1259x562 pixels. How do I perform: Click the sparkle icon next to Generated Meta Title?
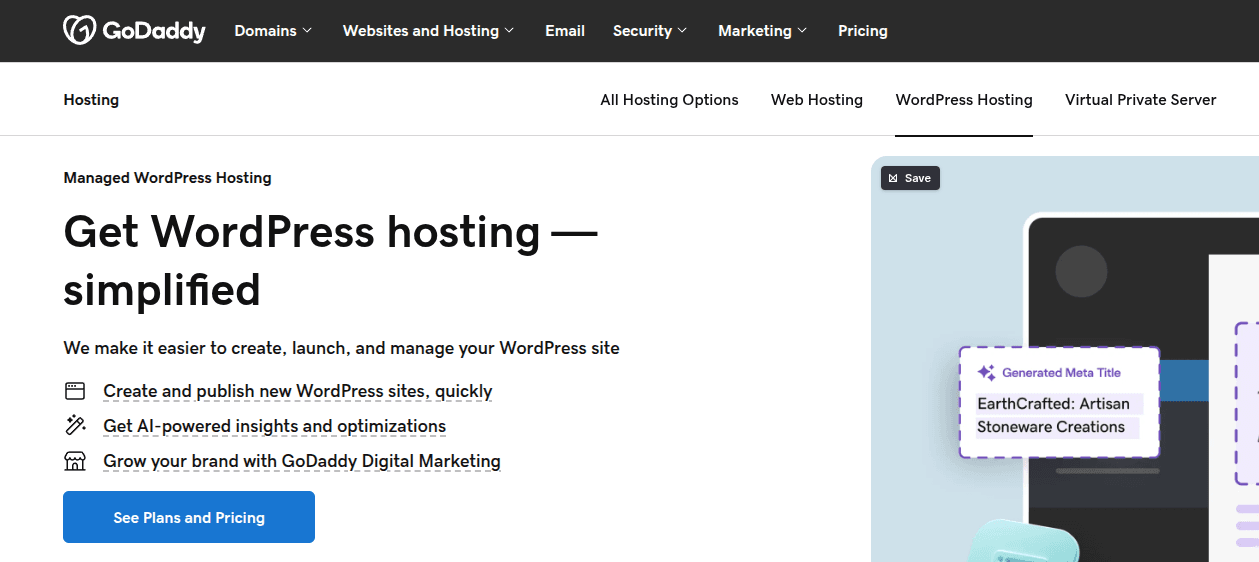tap(986, 372)
